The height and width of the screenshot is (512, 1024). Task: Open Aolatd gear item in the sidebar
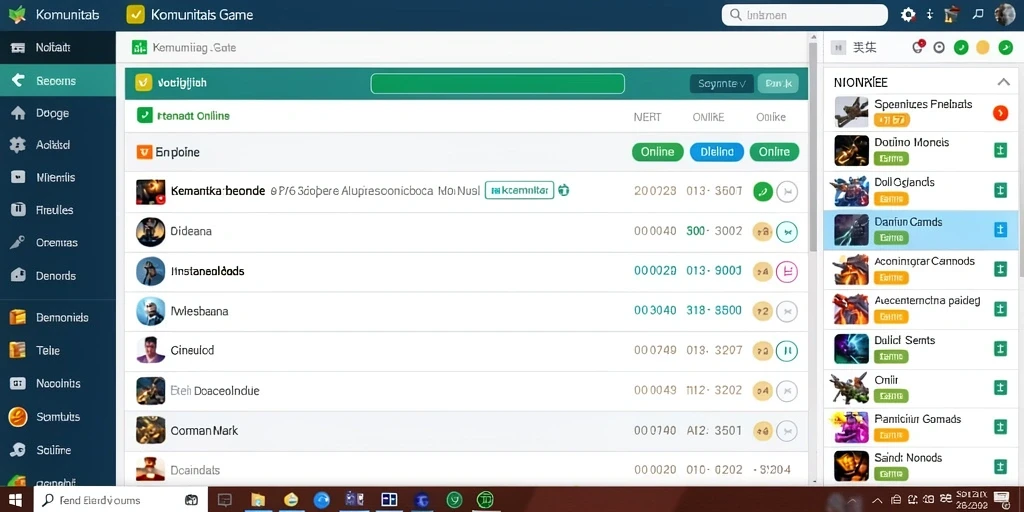(x=57, y=145)
